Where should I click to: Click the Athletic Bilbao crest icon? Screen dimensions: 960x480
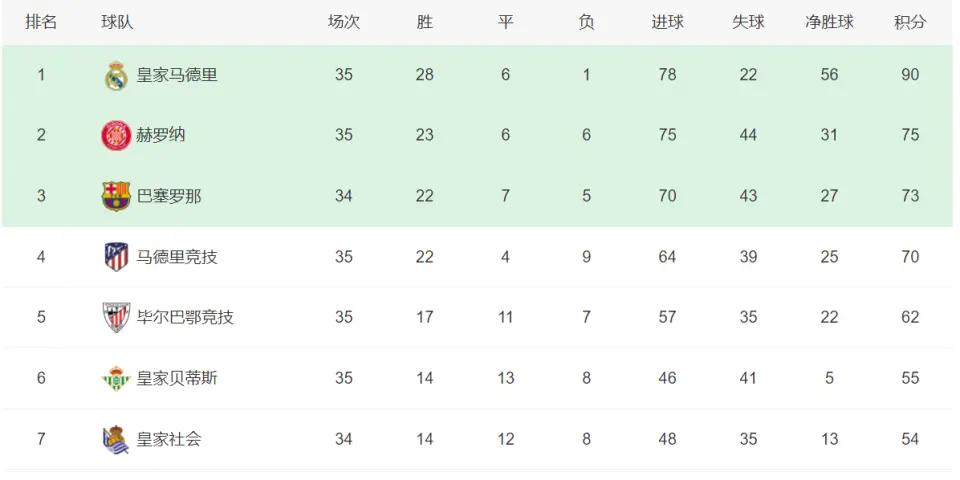tap(116, 317)
